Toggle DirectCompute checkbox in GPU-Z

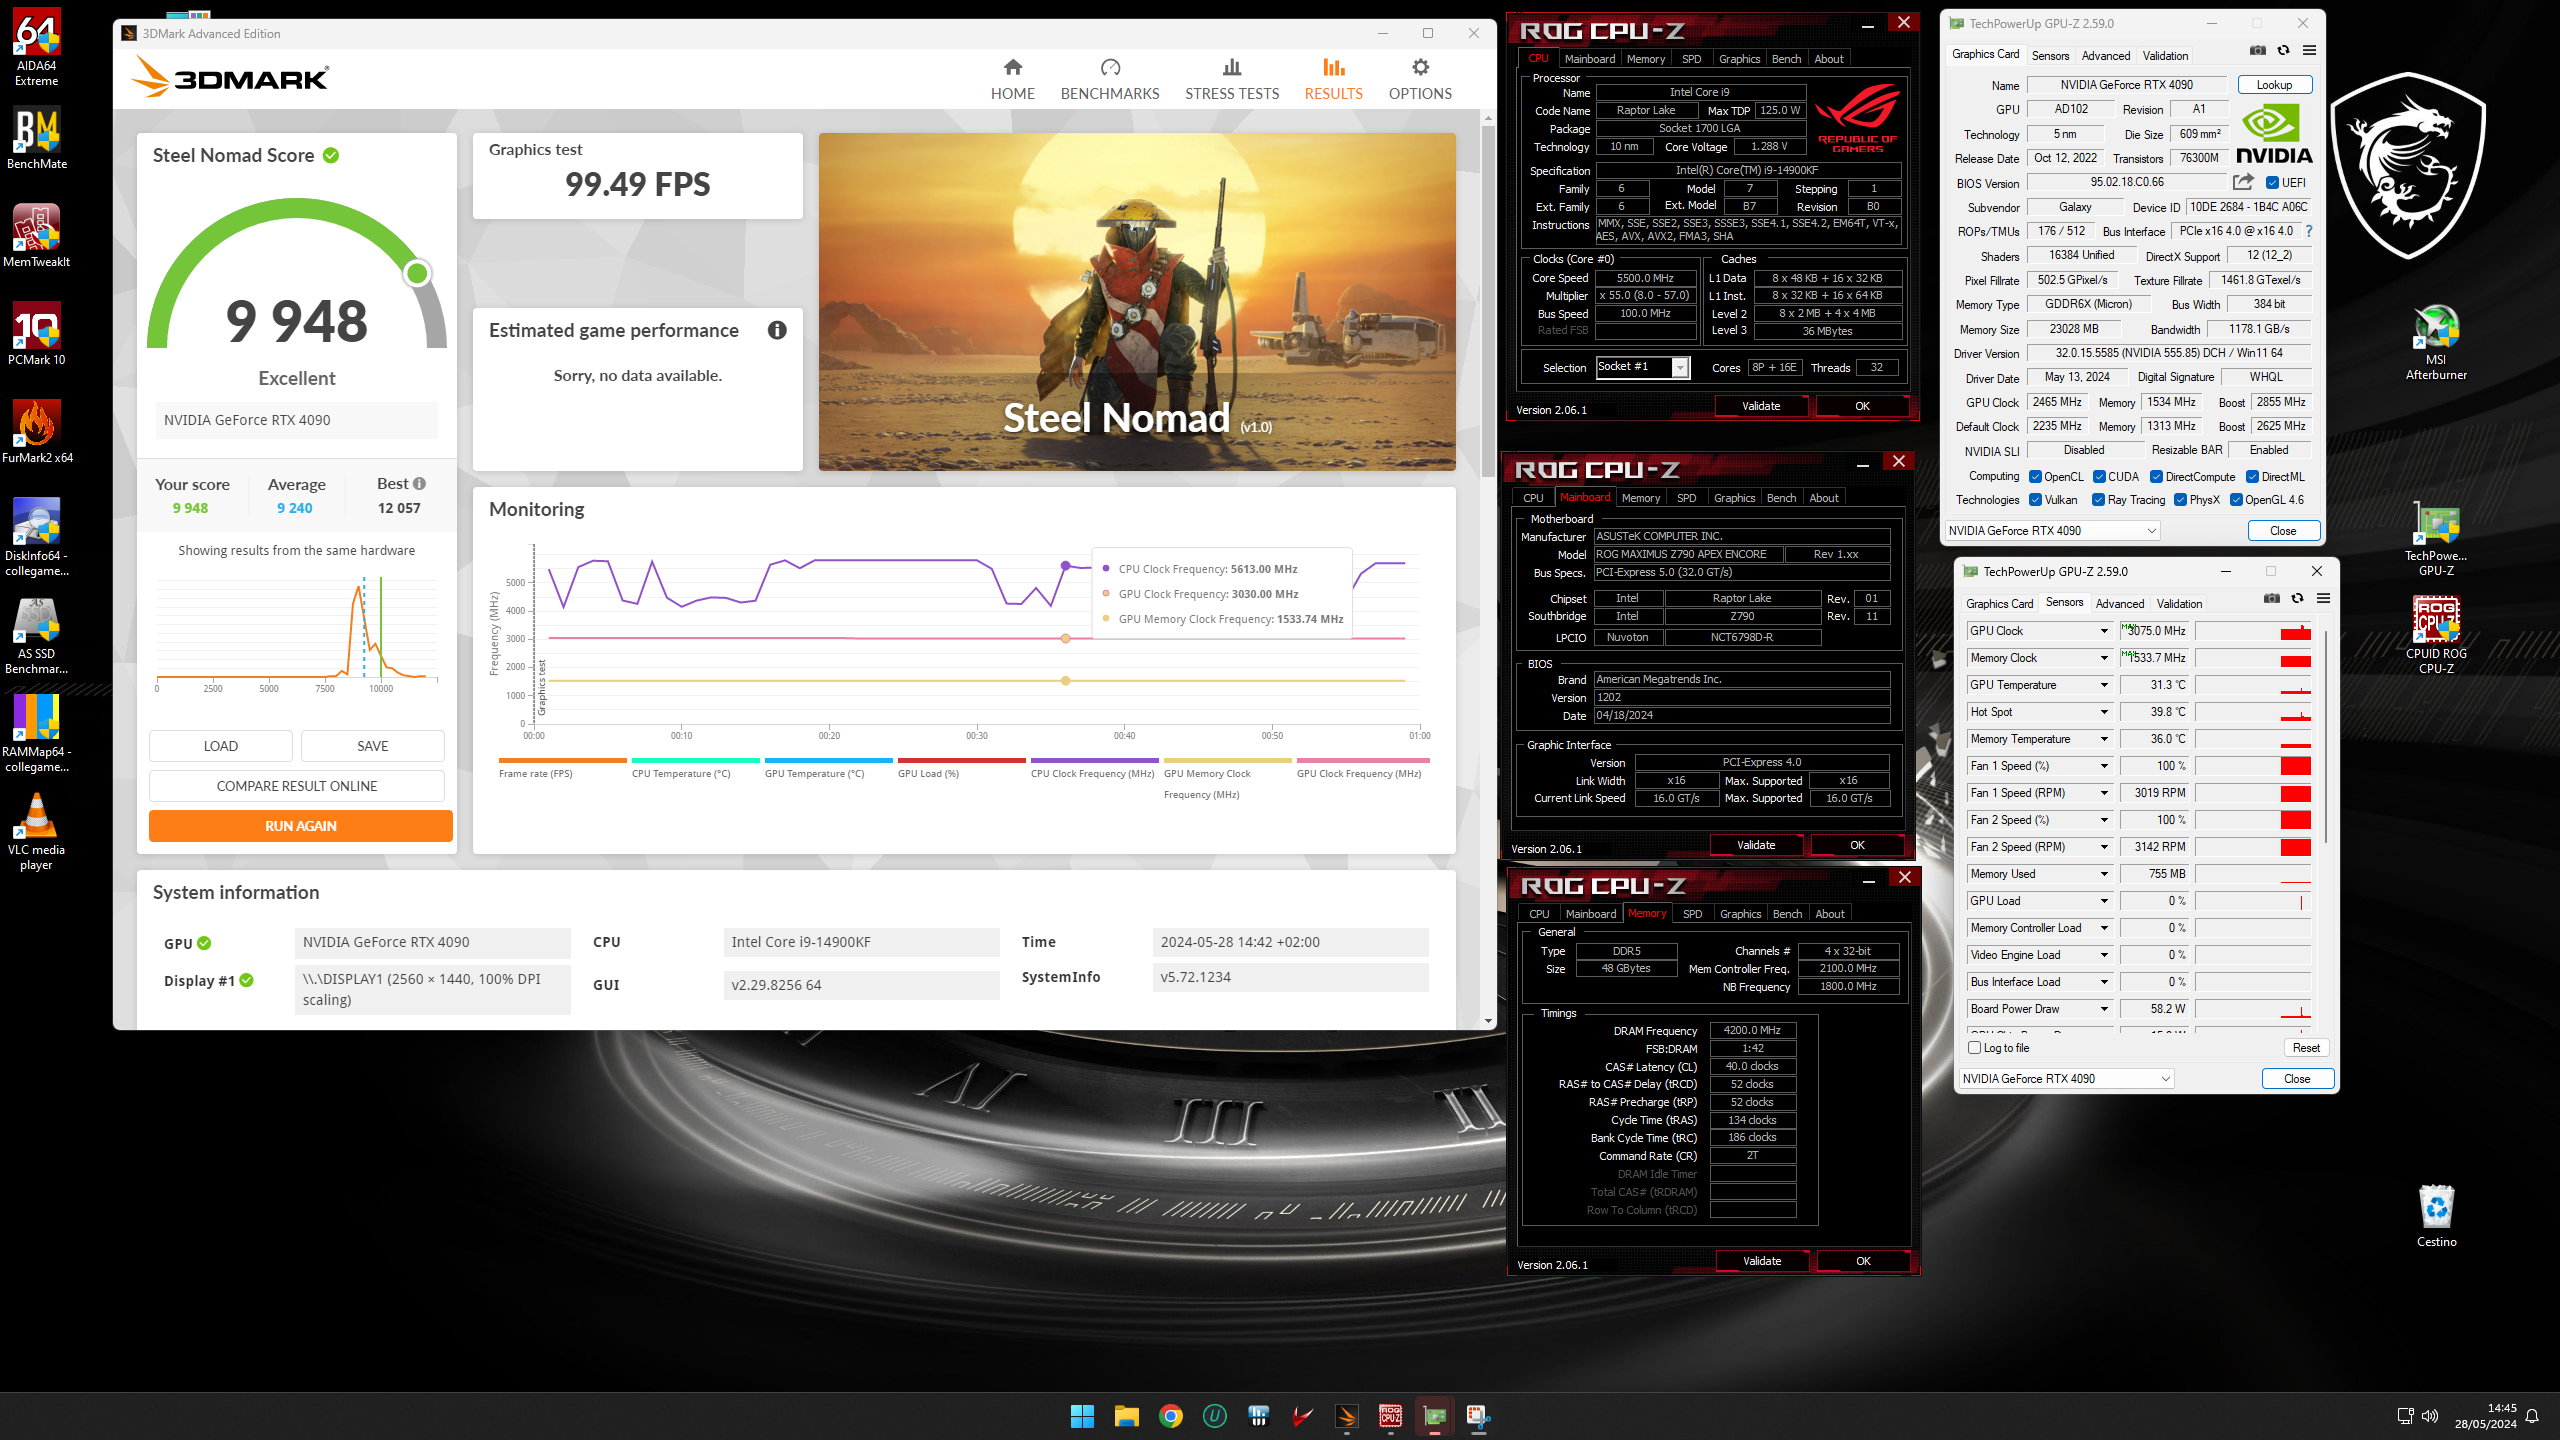point(2157,477)
